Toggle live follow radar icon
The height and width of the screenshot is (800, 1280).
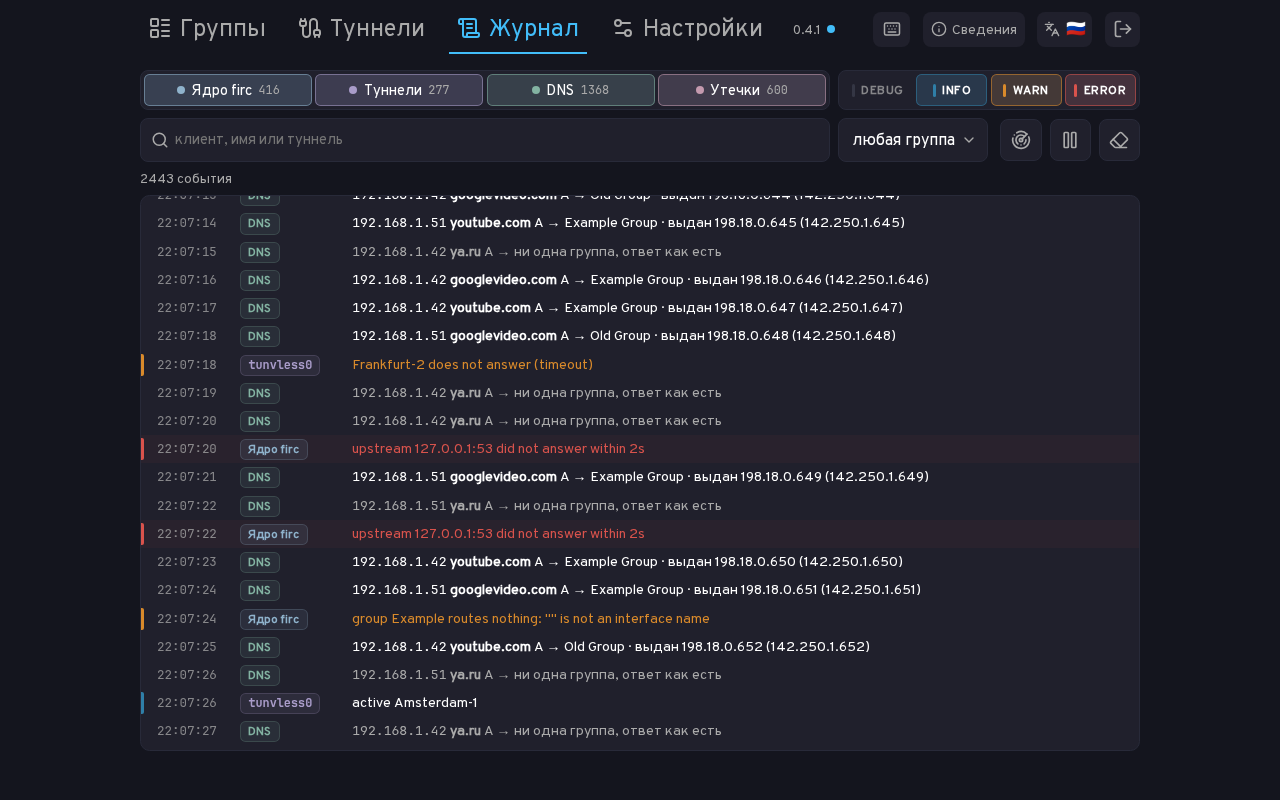pos(1021,140)
